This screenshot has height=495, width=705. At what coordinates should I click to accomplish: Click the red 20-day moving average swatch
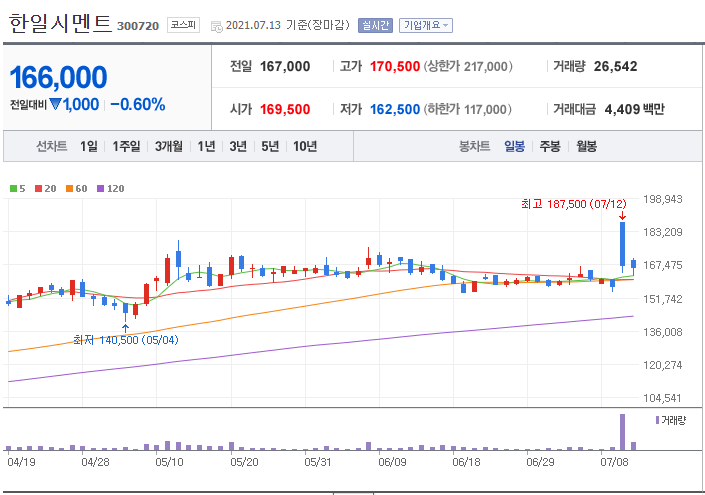coord(39,188)
